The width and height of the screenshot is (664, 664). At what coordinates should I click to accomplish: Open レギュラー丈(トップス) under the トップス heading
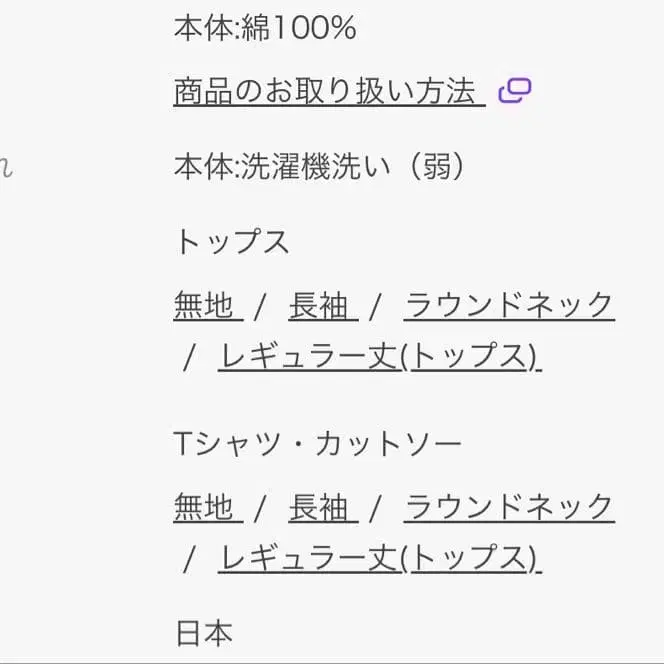[x=379, y=357]
